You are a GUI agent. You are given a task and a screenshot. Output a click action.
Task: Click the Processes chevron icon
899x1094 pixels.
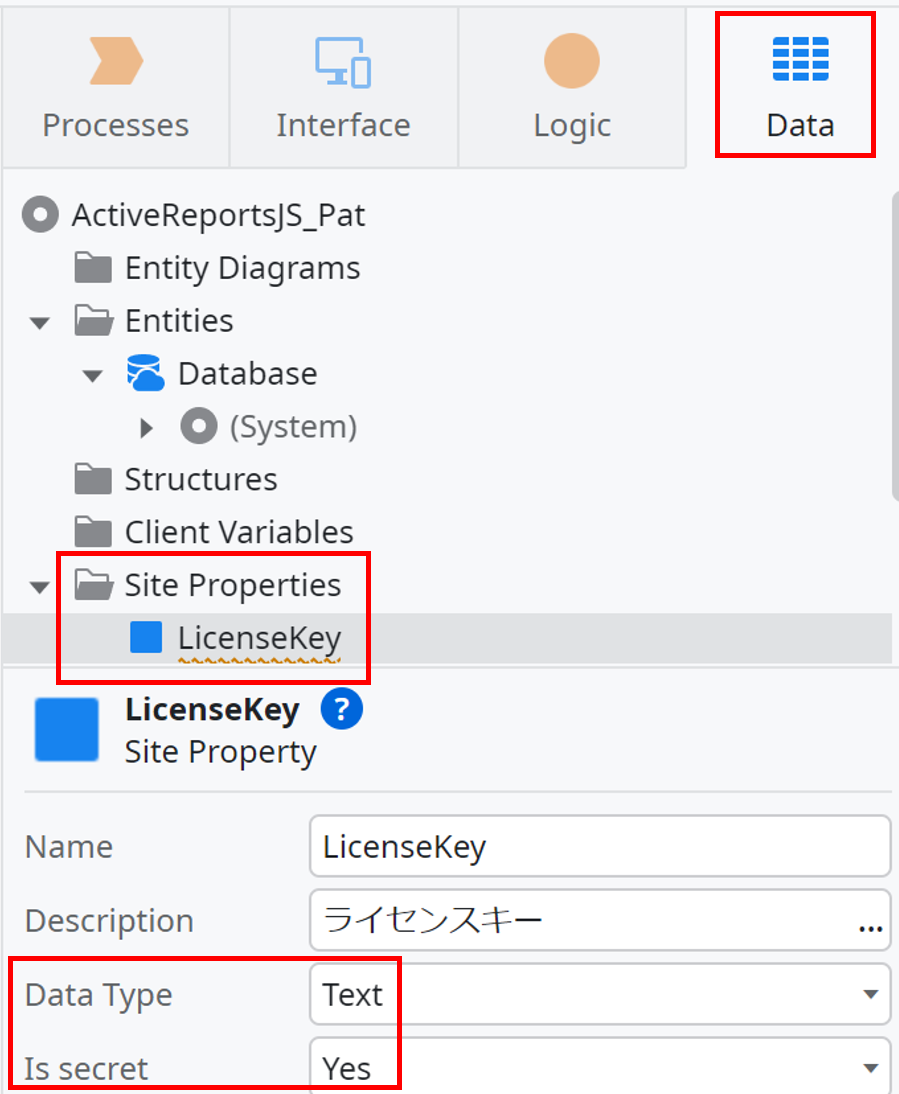(116, 61)
